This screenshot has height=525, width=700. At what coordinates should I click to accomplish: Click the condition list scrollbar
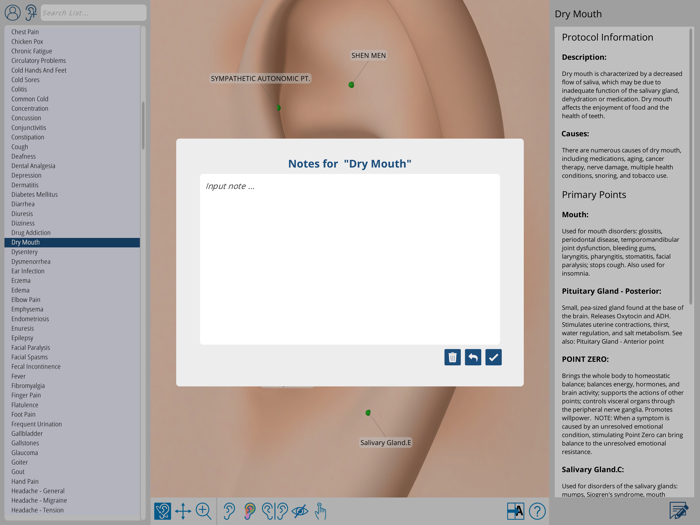pos(143,125)
